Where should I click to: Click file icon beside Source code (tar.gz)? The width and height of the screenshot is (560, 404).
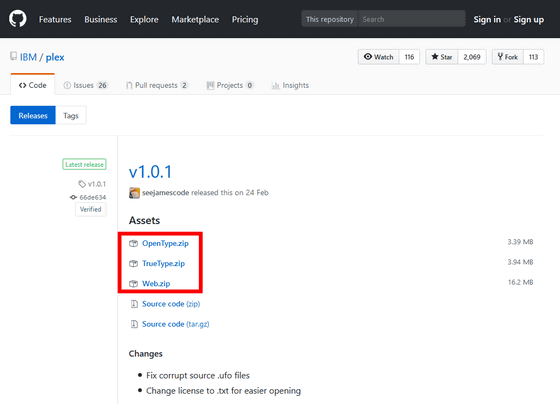tap(134, 324)
